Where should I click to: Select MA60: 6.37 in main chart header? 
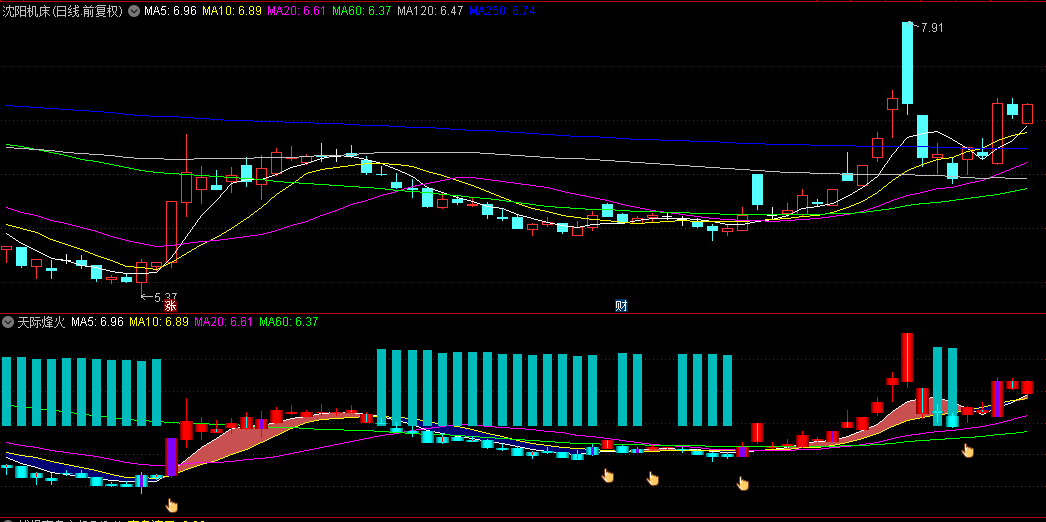click(x=361, y=11)
